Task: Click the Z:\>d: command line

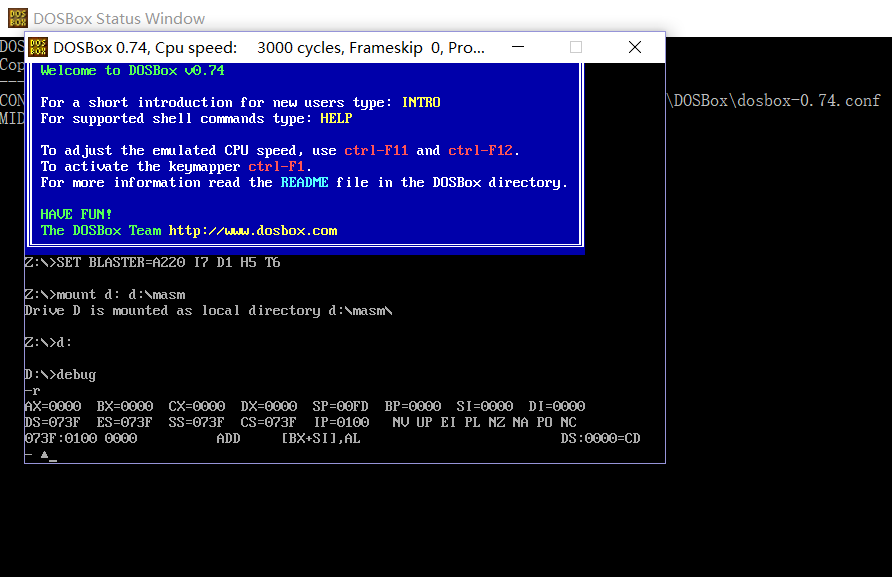Action: pos(48,343)
